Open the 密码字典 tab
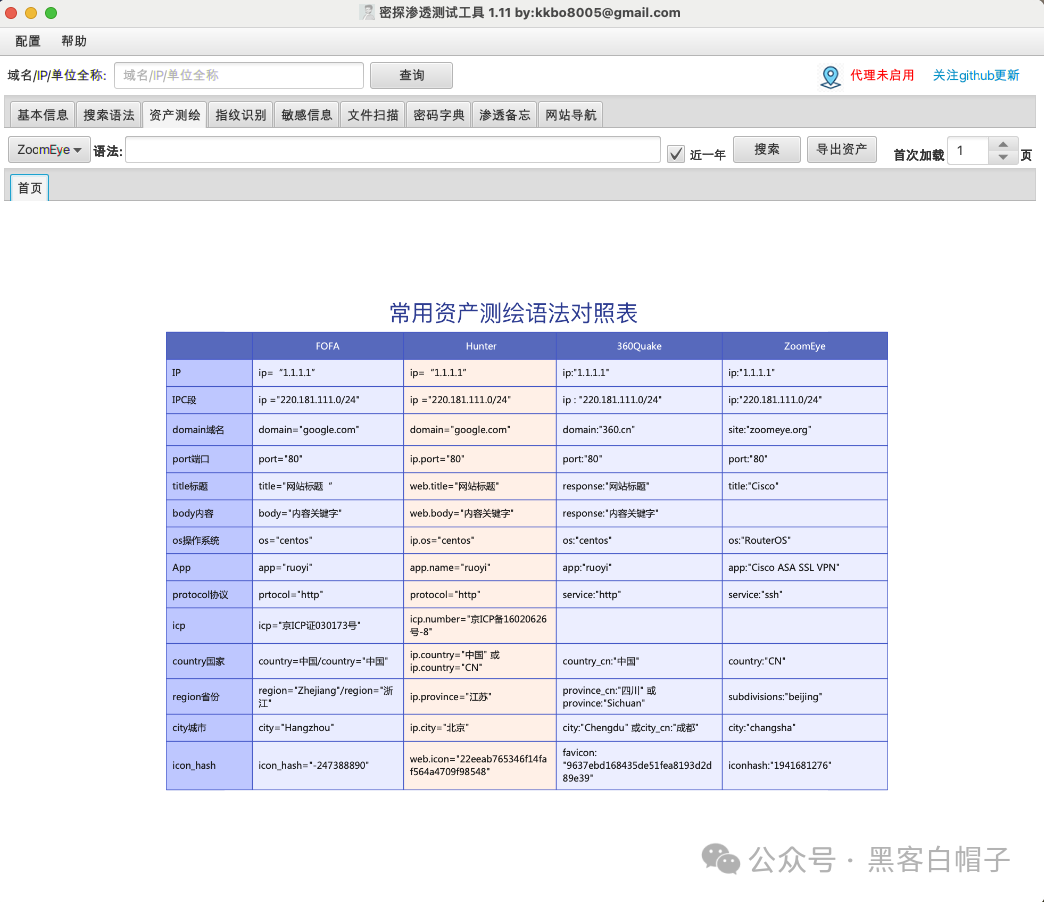Screen dimensions: 1044x902 click(438, 114)
